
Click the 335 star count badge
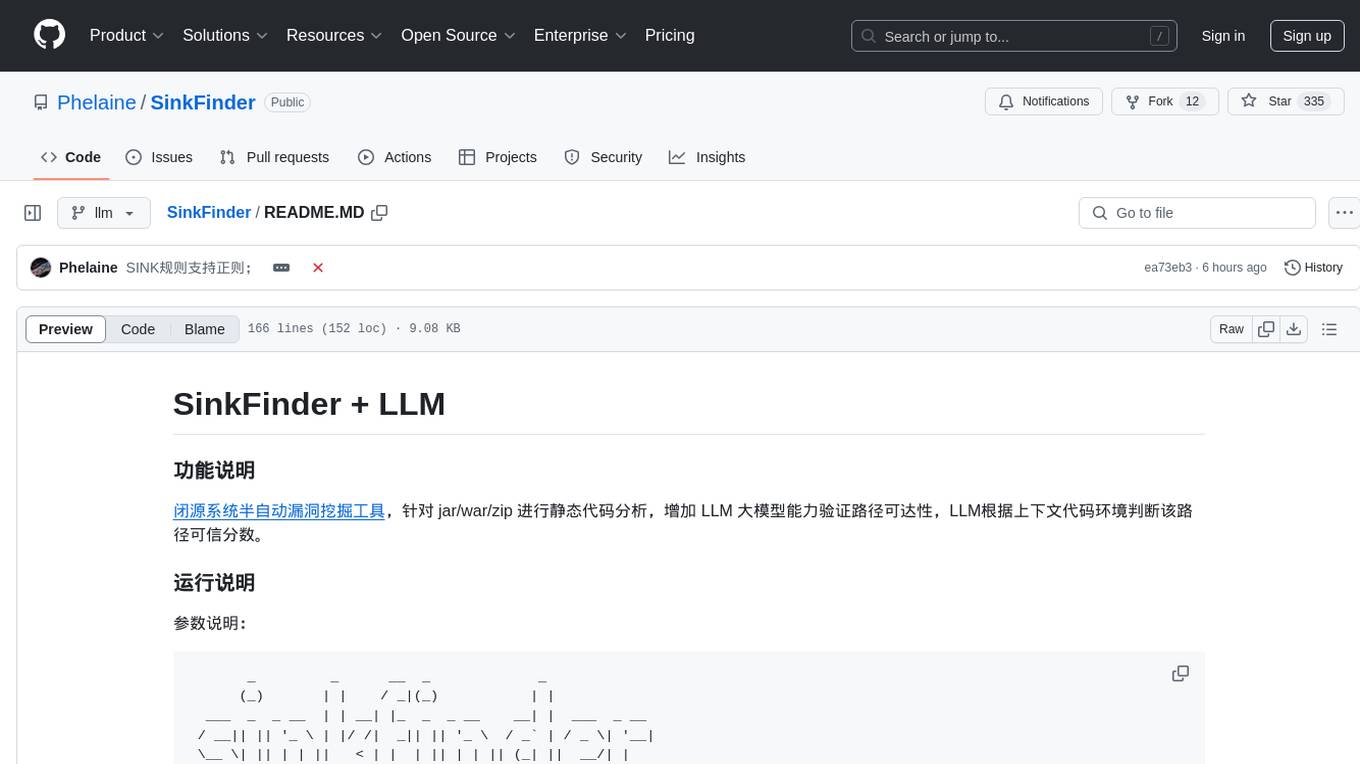click(1314, 102)
